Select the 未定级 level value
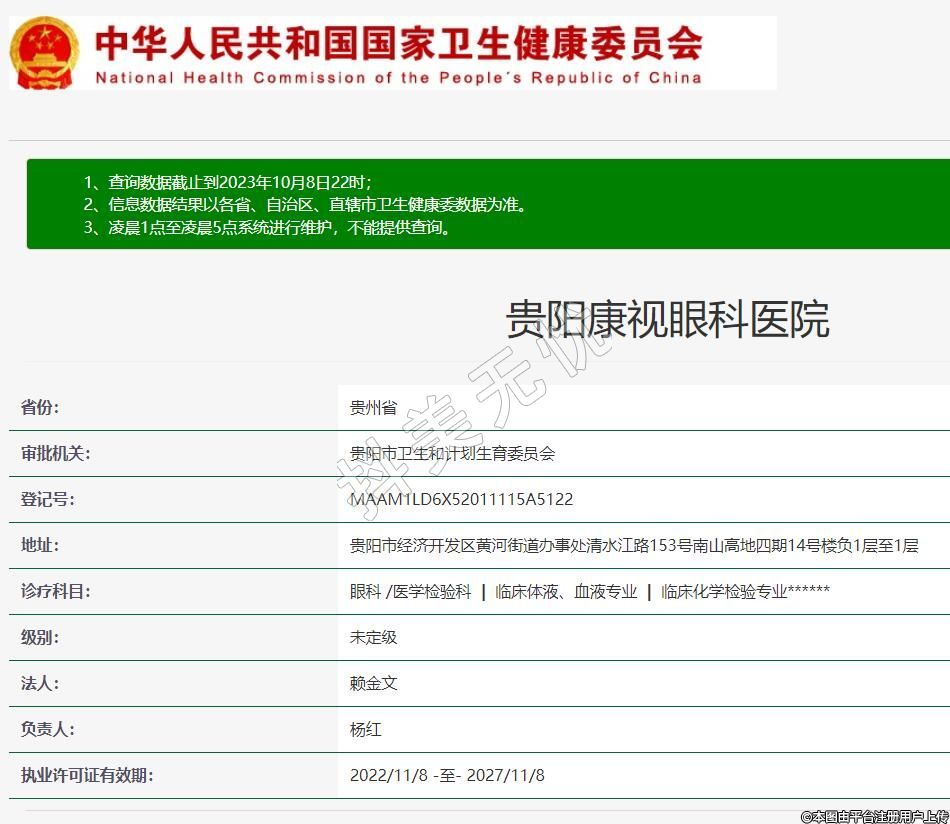950x824 pixels. (x=373, y=638)
